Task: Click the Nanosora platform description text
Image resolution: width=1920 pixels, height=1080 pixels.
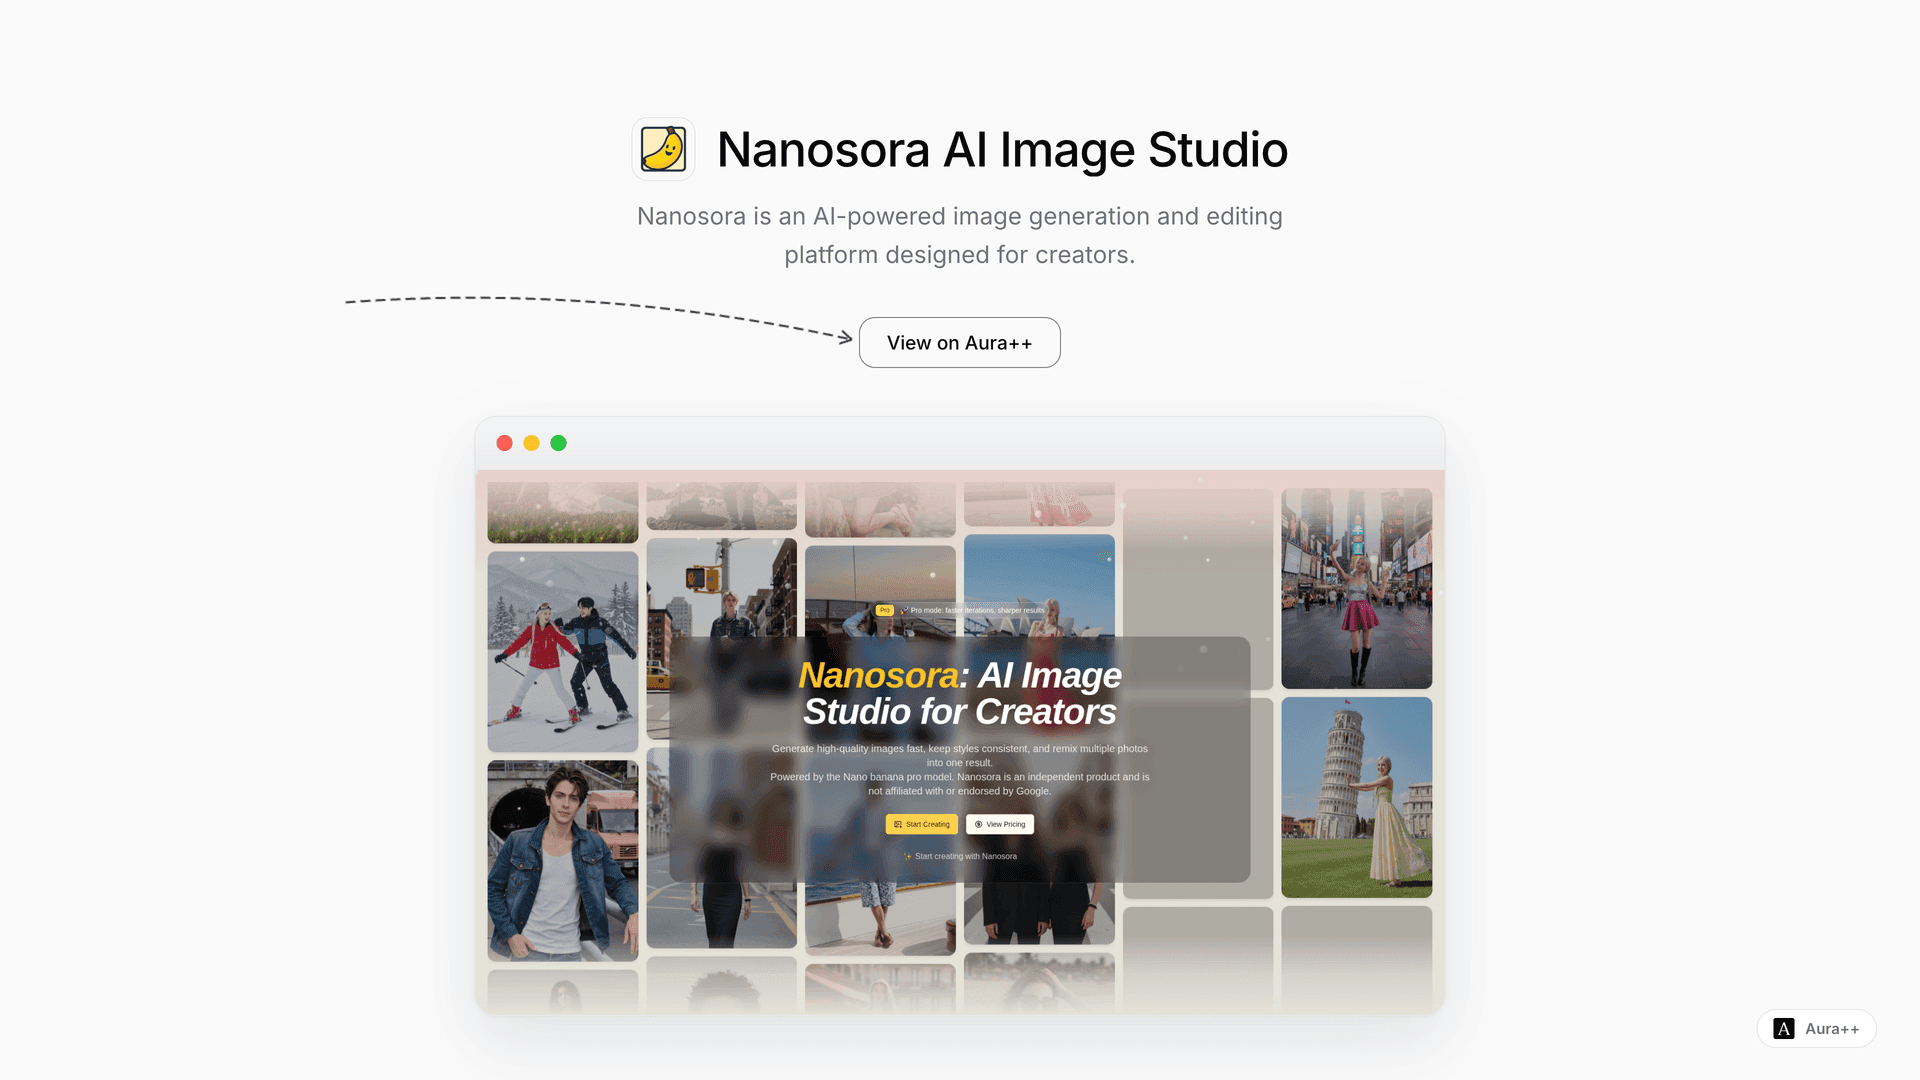Action: pos(959,235)
